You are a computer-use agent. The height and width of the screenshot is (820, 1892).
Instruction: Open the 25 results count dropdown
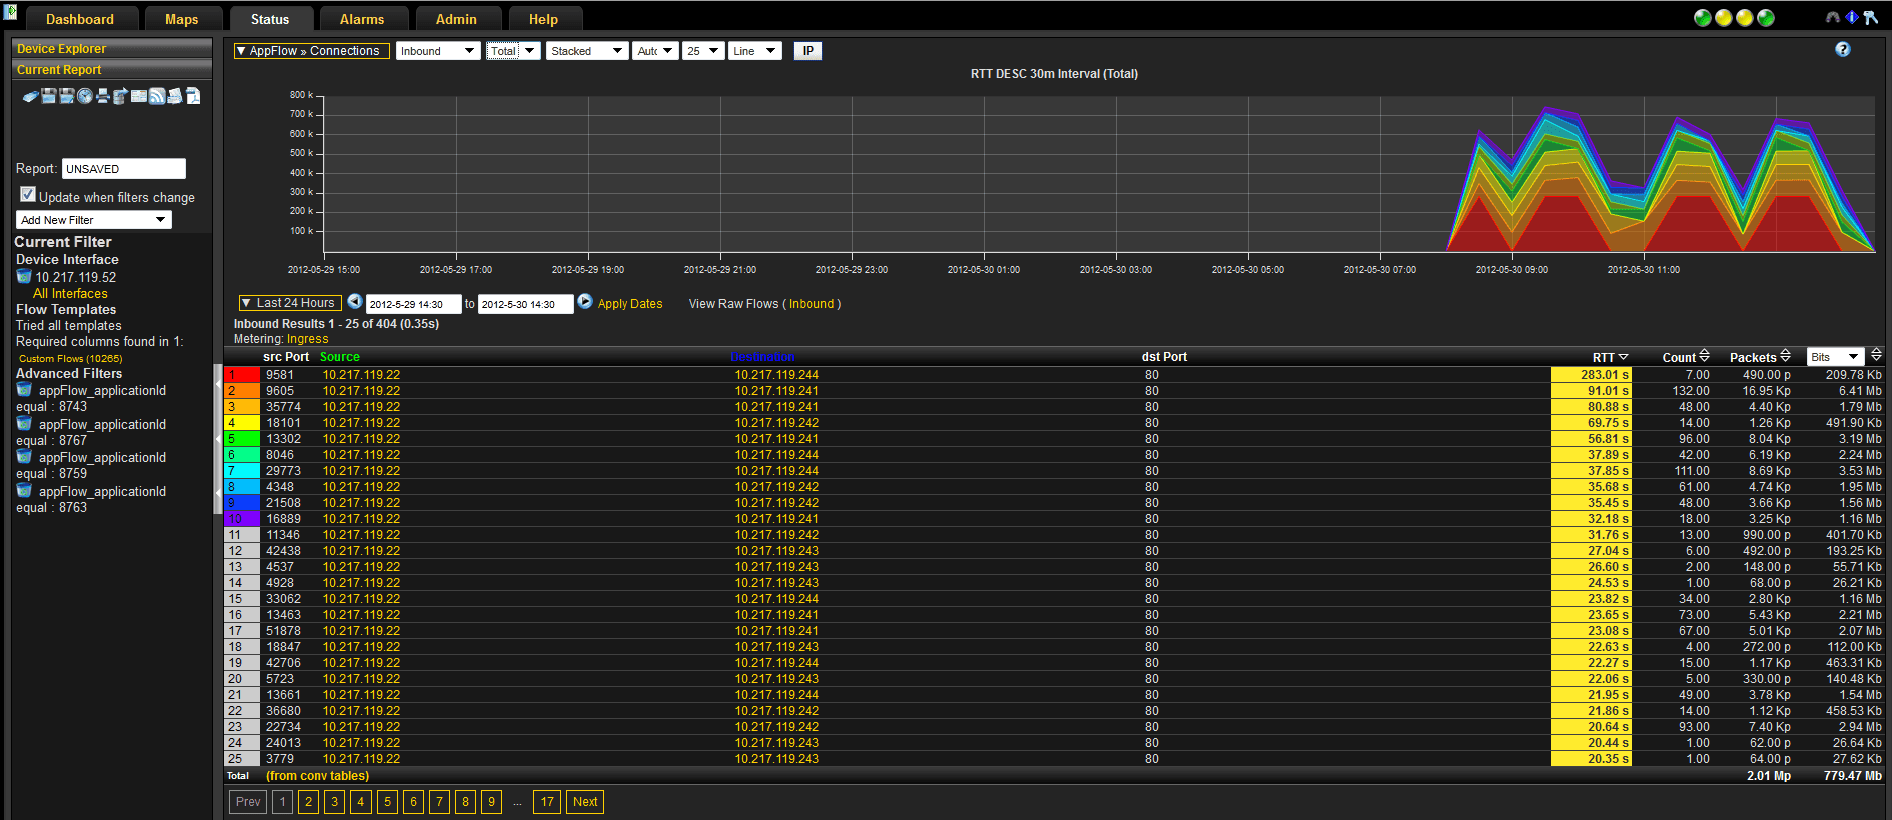(703, 51)
